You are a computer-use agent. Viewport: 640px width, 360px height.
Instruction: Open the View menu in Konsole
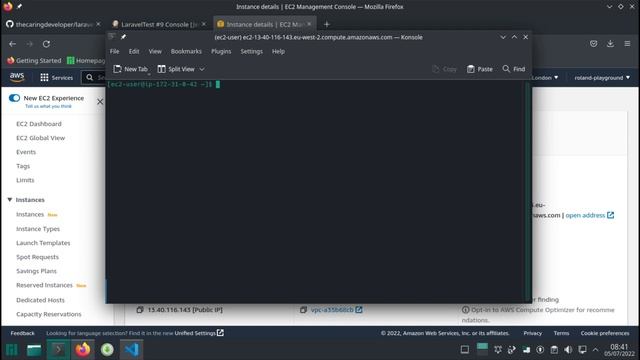[x=155, y=51]
